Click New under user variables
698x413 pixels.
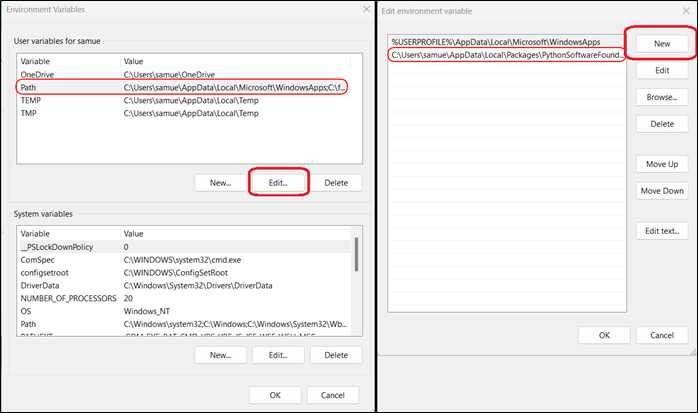point(220,183)
